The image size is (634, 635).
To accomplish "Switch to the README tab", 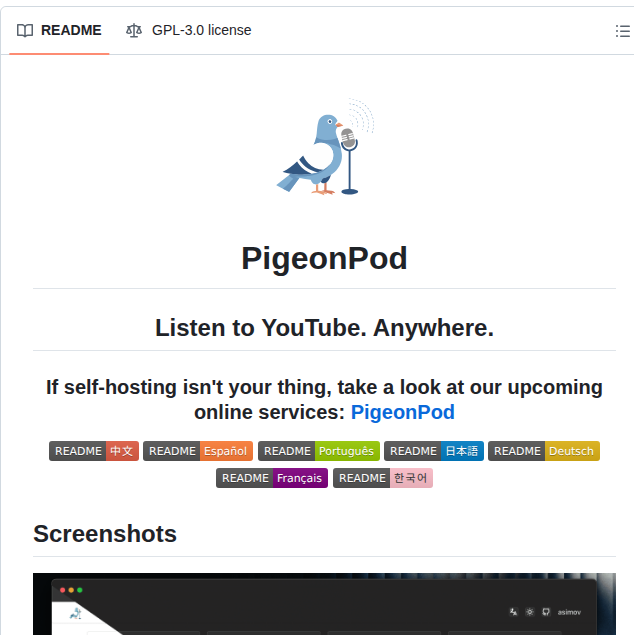I will point(59,30).
